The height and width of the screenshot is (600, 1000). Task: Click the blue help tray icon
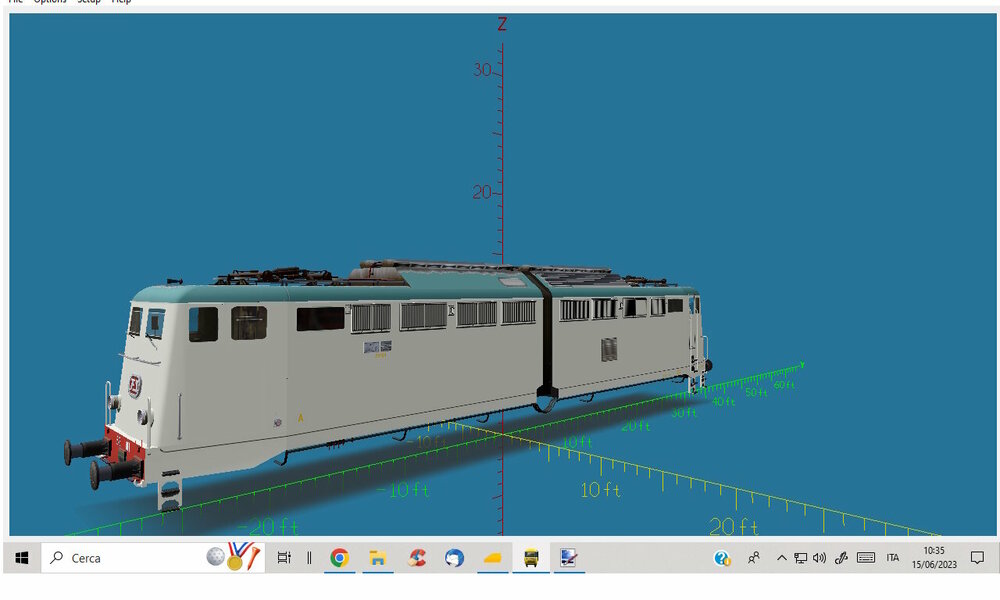coord(721,559)
